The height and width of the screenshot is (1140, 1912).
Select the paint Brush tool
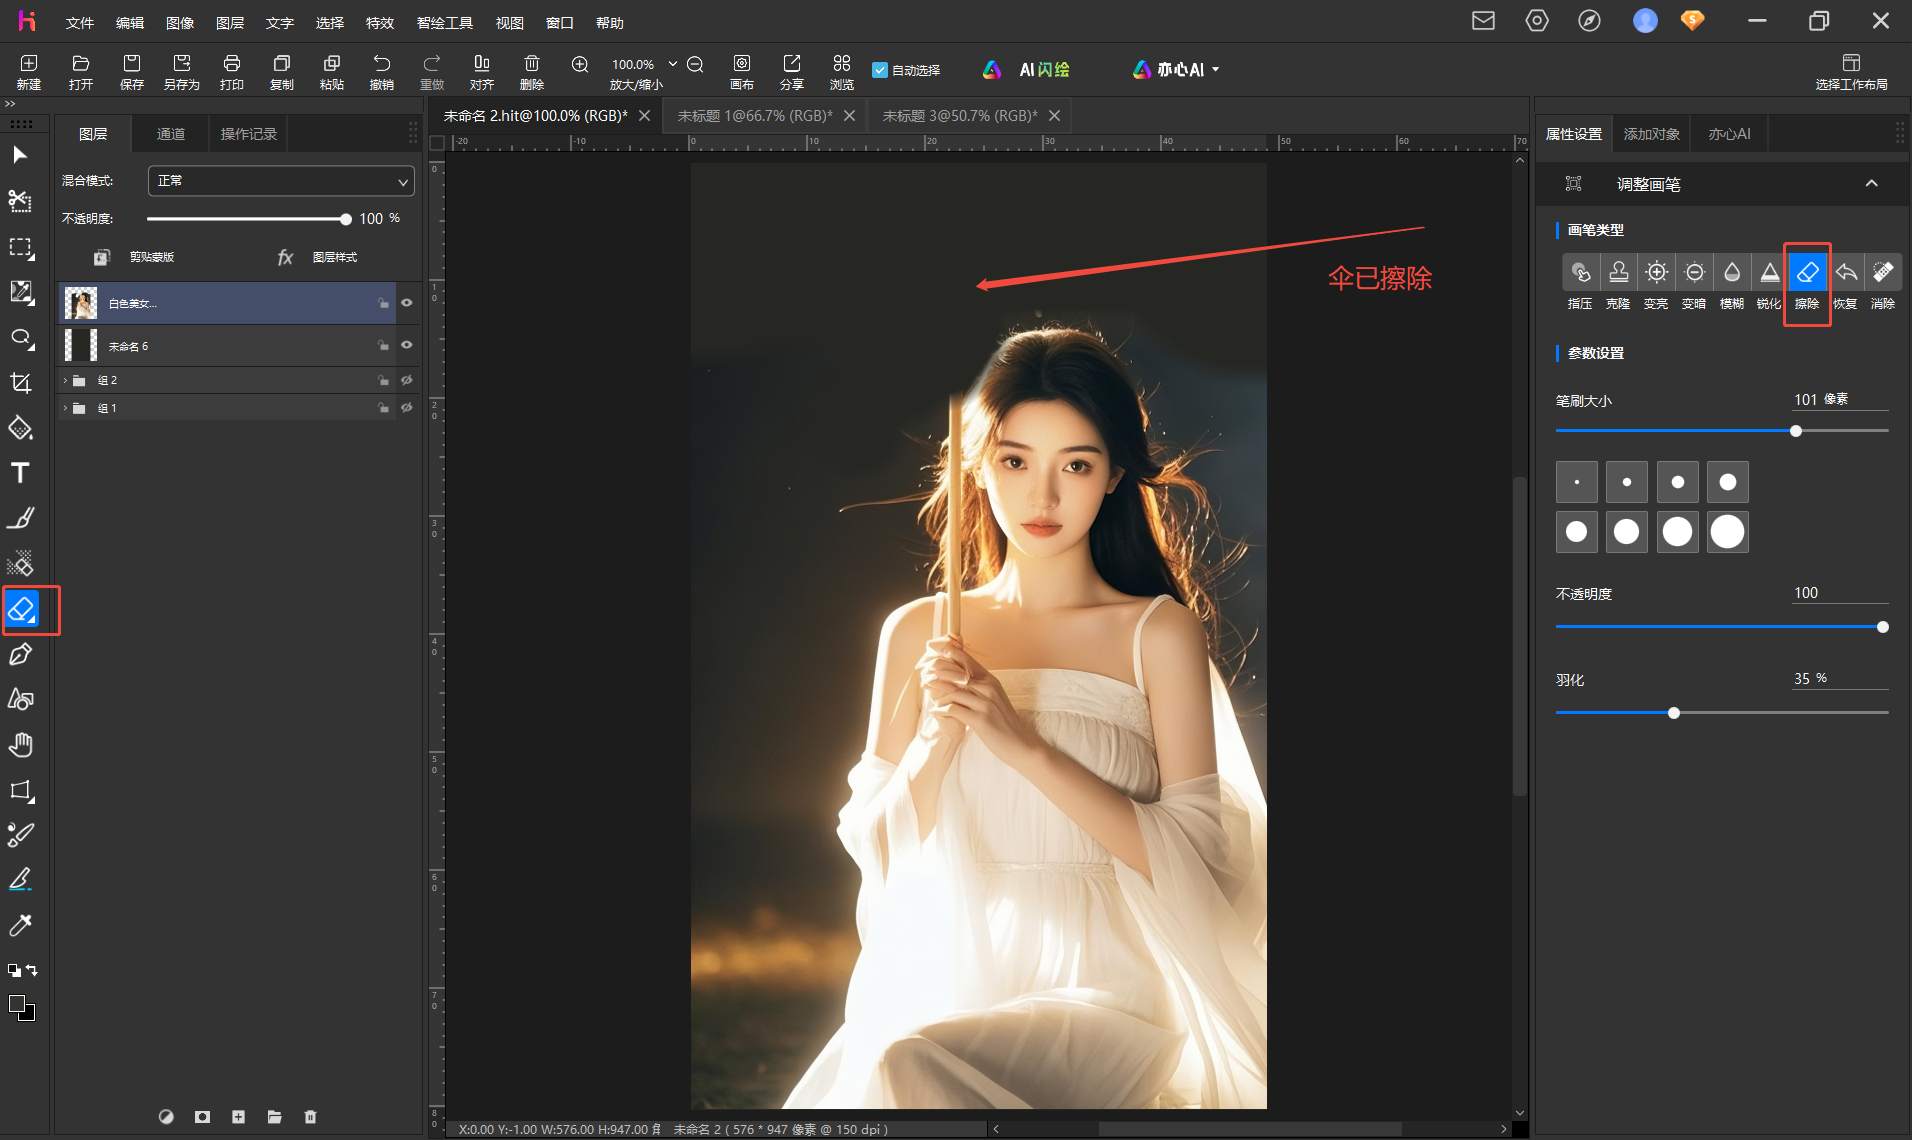[x=20, y=518]
